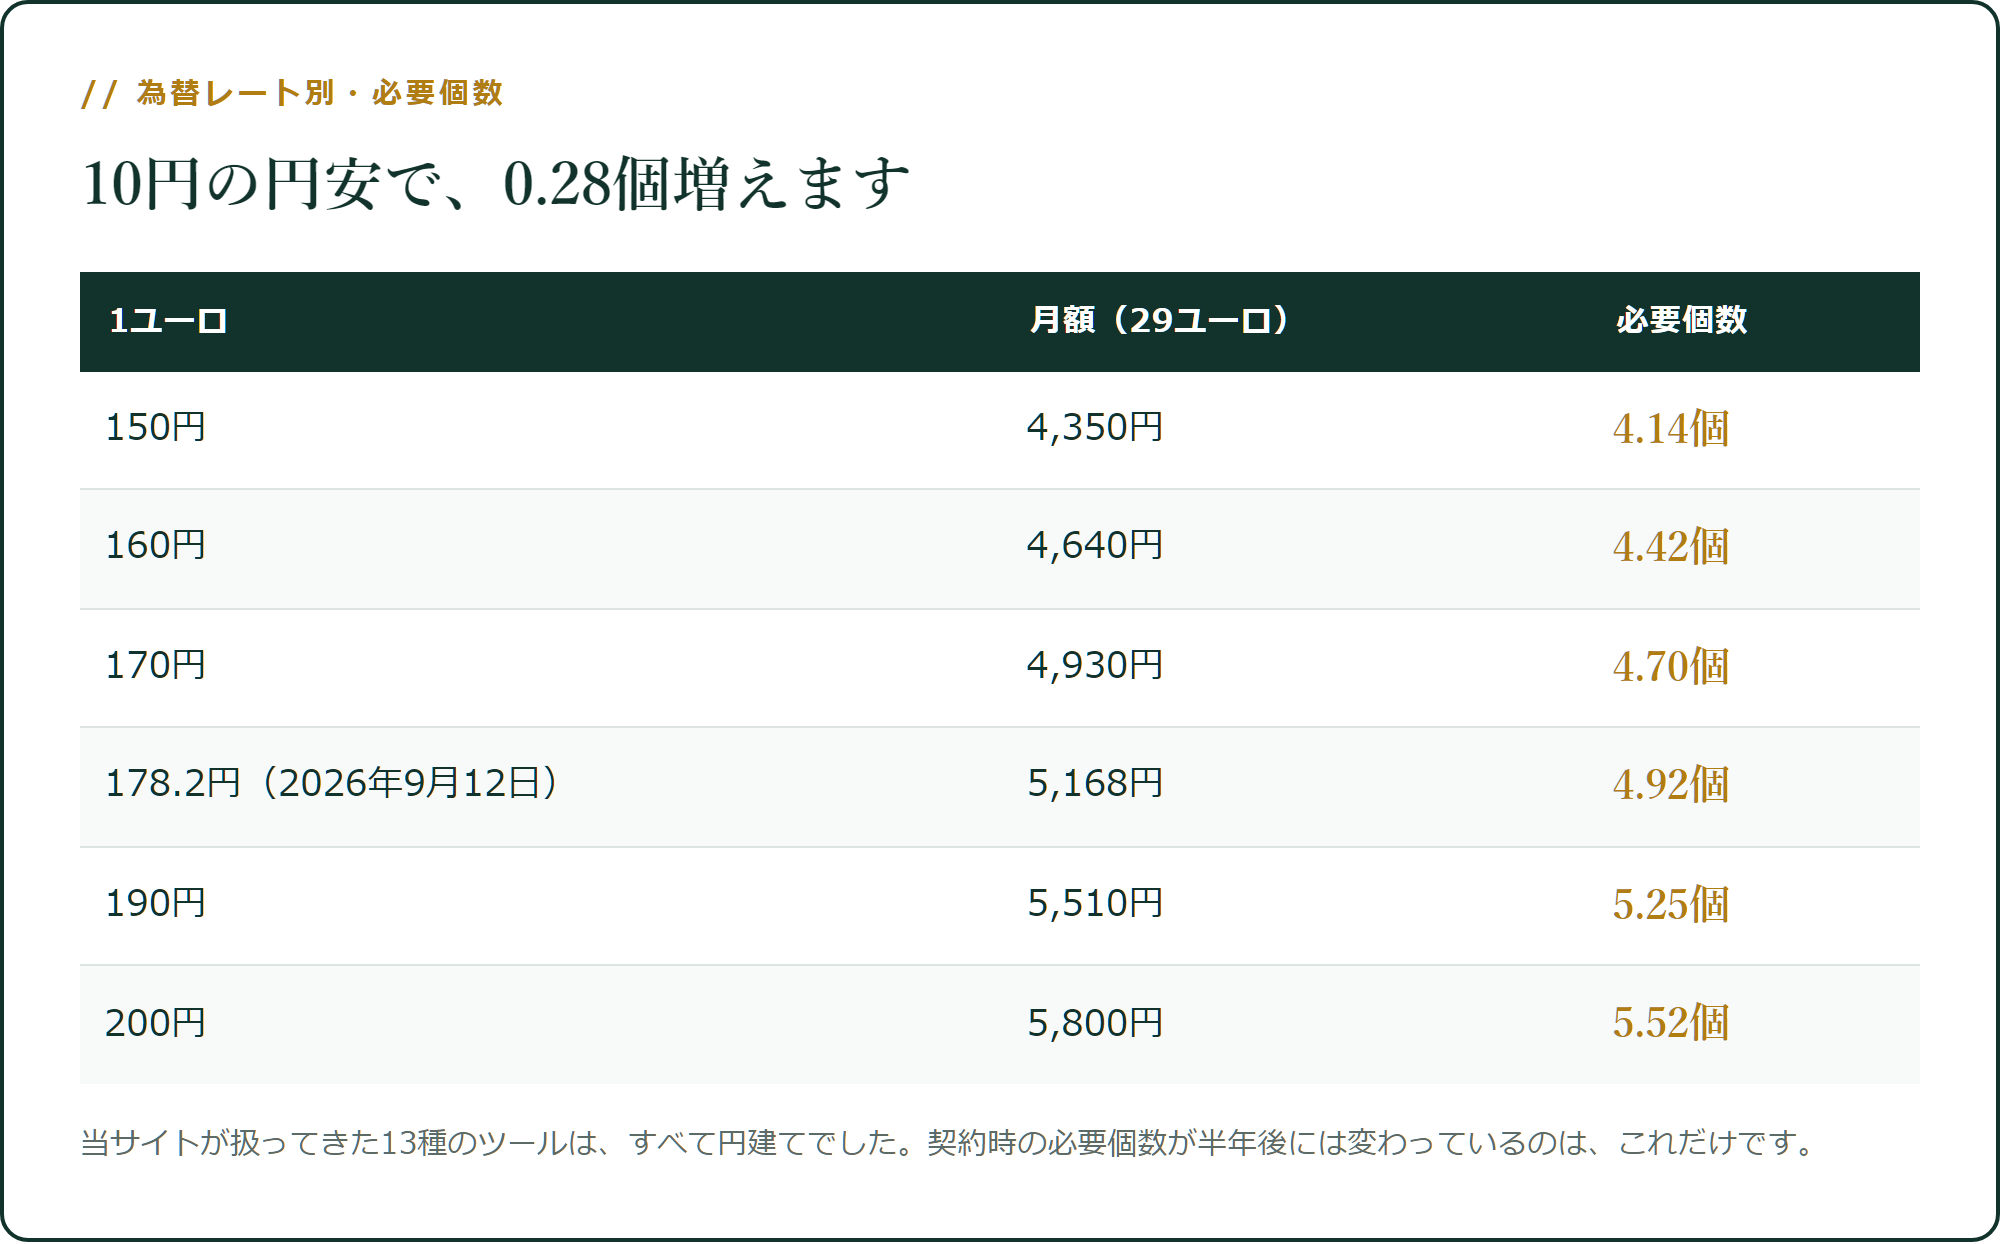Click the 4,640円 monthly amount cell

tap(1095, 545)
